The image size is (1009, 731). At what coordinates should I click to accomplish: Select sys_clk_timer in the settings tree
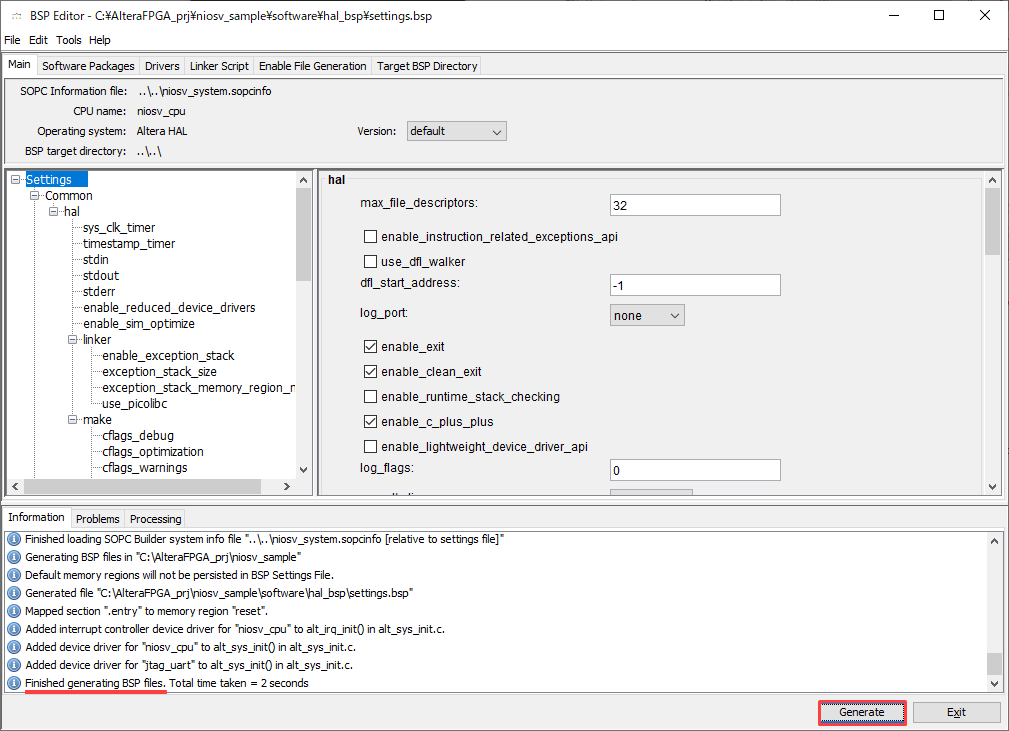119,228
